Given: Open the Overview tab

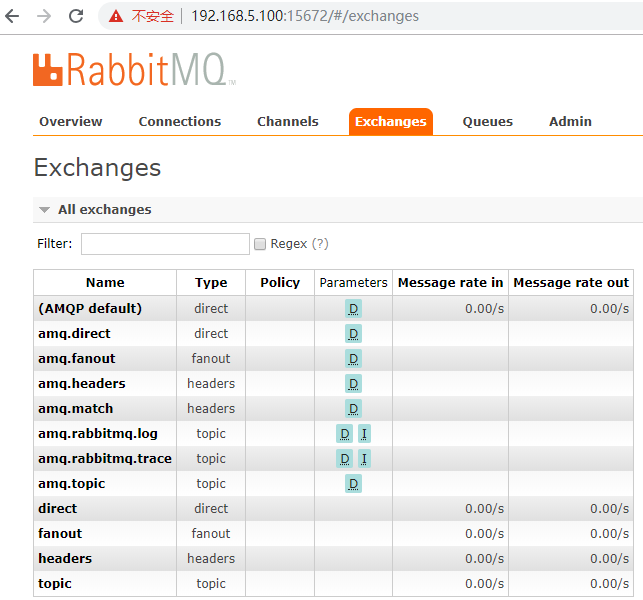Looking at the screenshot, I should (x=71, y=121).
